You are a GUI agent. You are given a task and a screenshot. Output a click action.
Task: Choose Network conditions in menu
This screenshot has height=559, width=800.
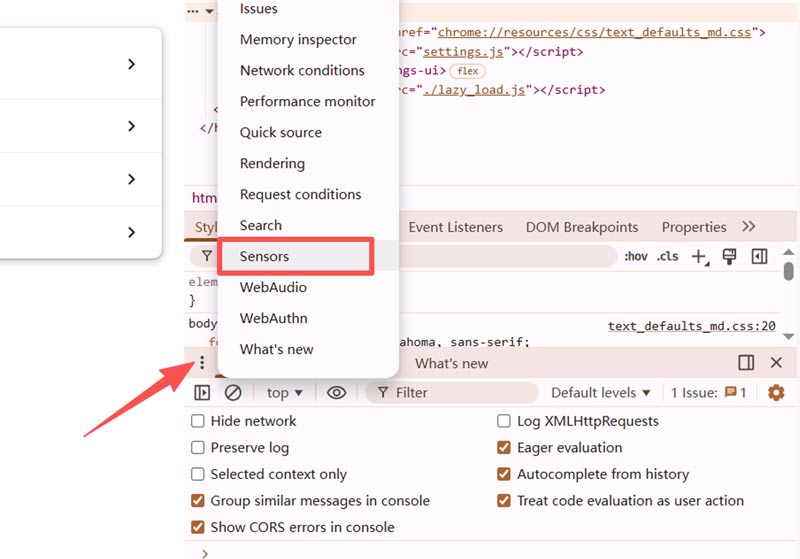[308, 70]
